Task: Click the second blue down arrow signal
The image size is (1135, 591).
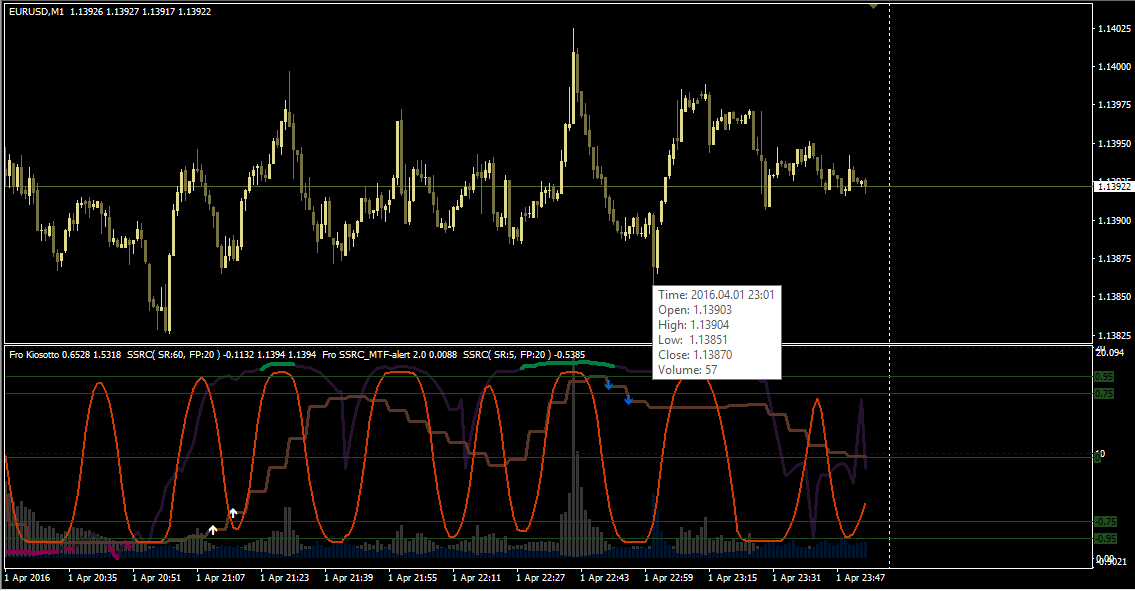Action: [x=628, y=400]
